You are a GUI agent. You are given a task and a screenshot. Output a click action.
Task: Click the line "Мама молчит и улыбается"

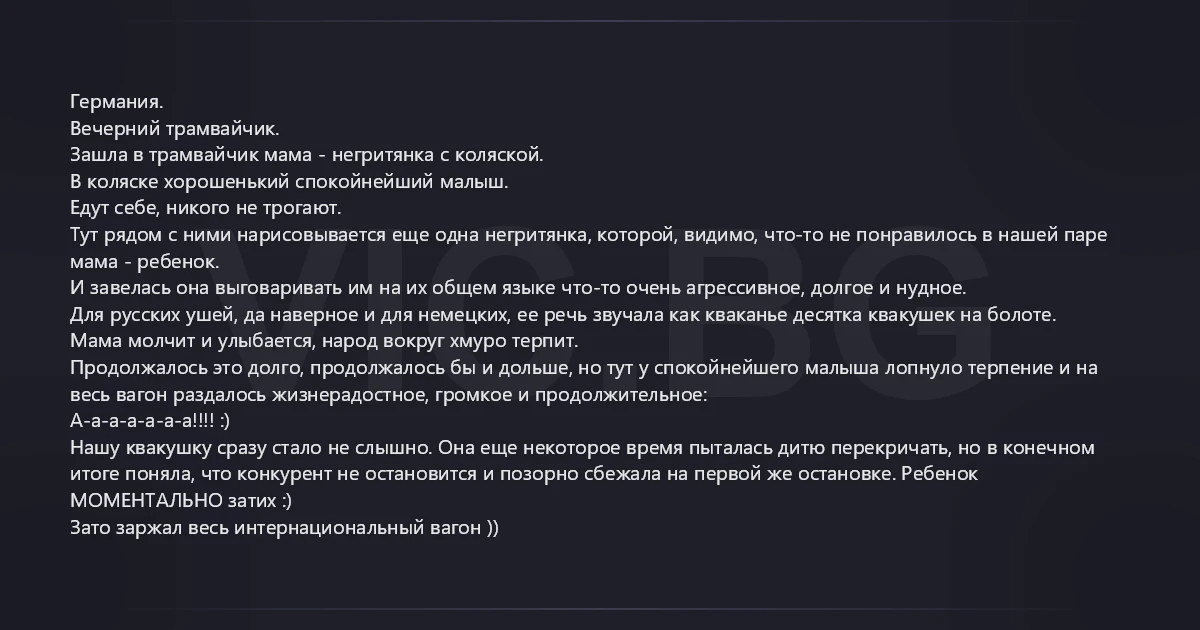pos(324,341)
